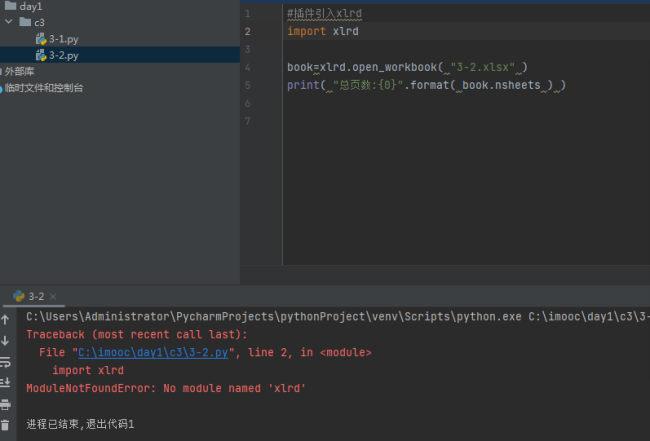650x441 pixels.
Task: Clear console with trash icon
Action: click(x=6, y=424)
